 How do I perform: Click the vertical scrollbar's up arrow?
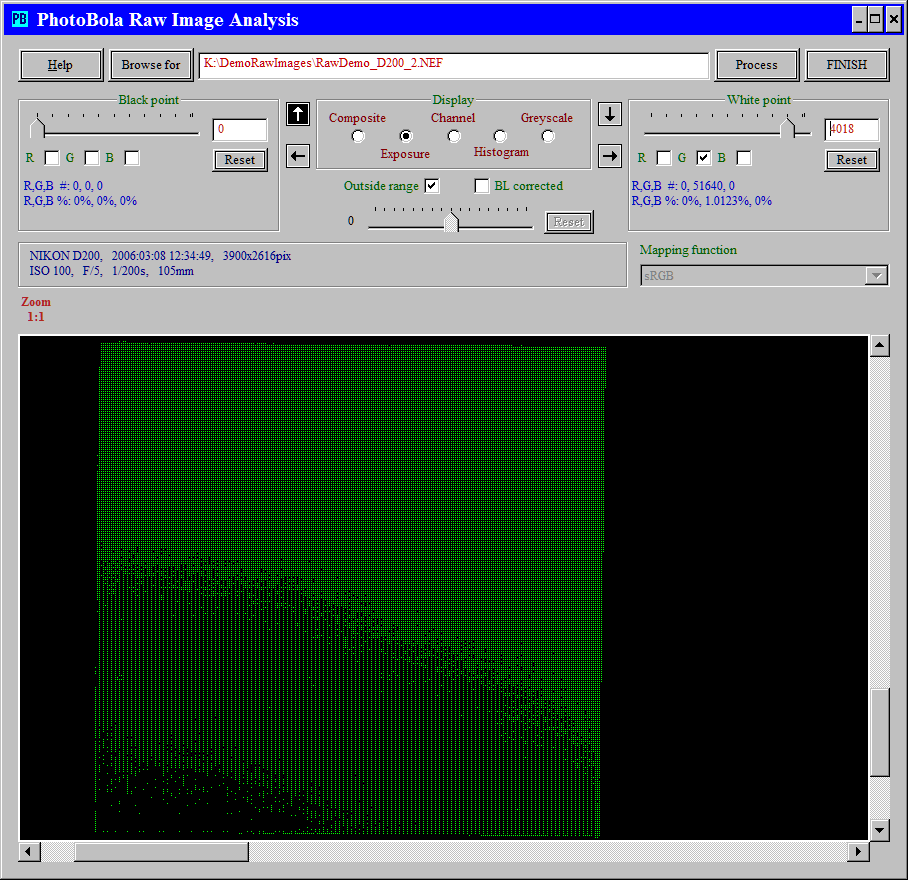point(879,346)
